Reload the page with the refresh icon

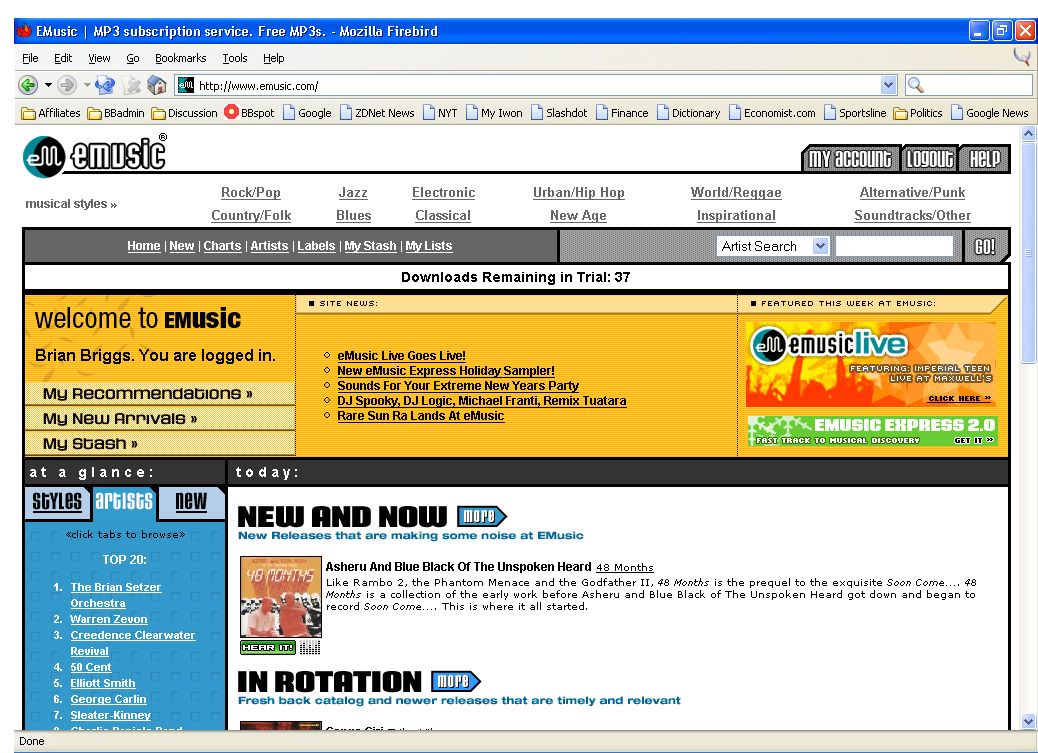(105, 85)
